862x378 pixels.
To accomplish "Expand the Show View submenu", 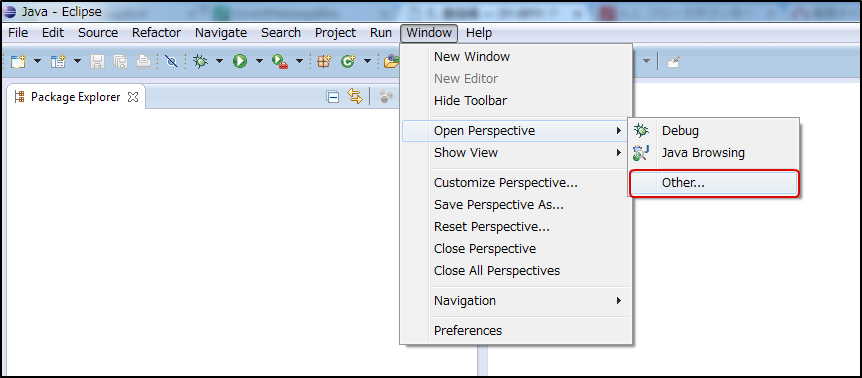I will click(x=516, y=153).
